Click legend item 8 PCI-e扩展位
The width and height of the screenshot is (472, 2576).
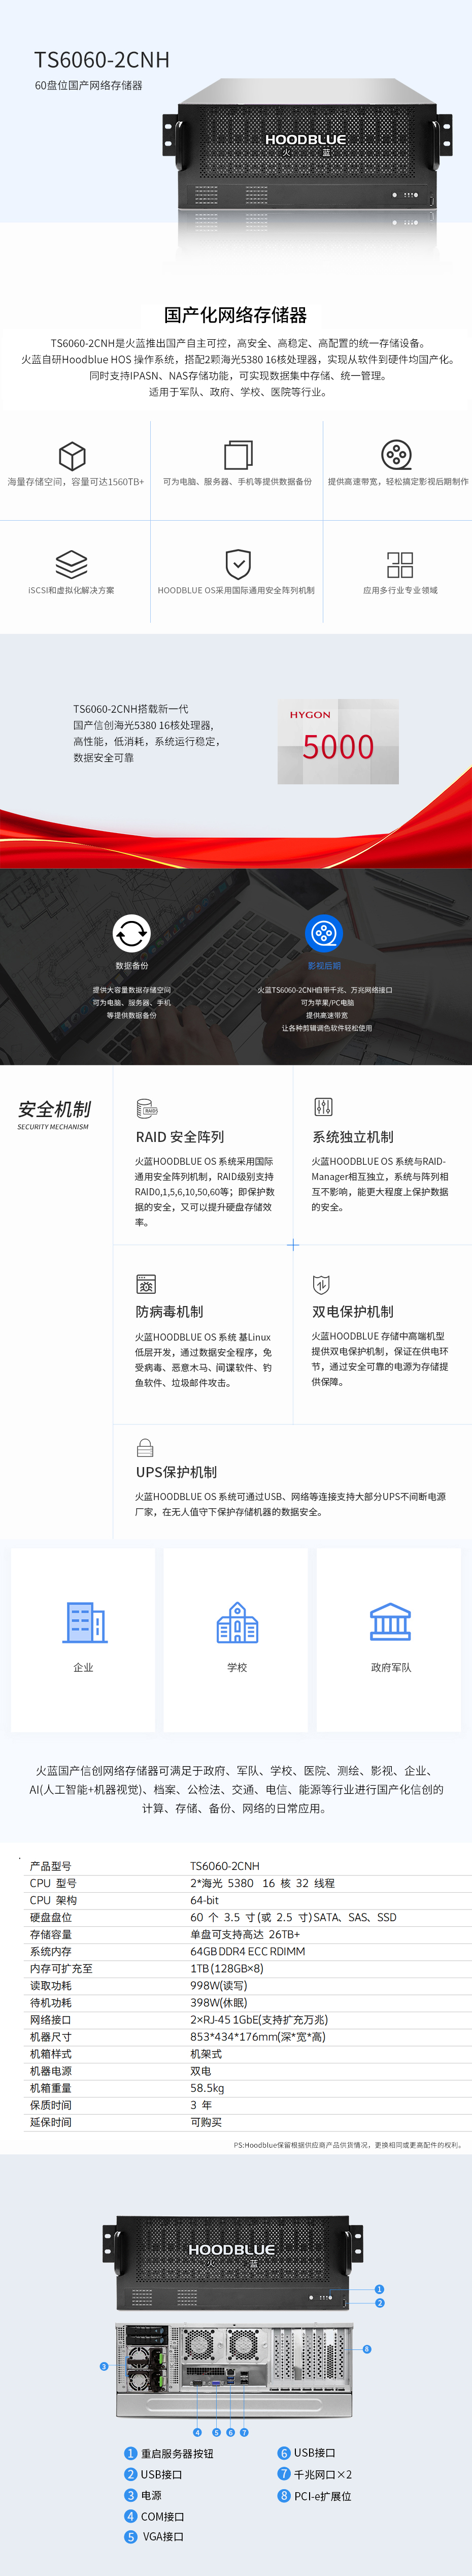point(314,2496)
